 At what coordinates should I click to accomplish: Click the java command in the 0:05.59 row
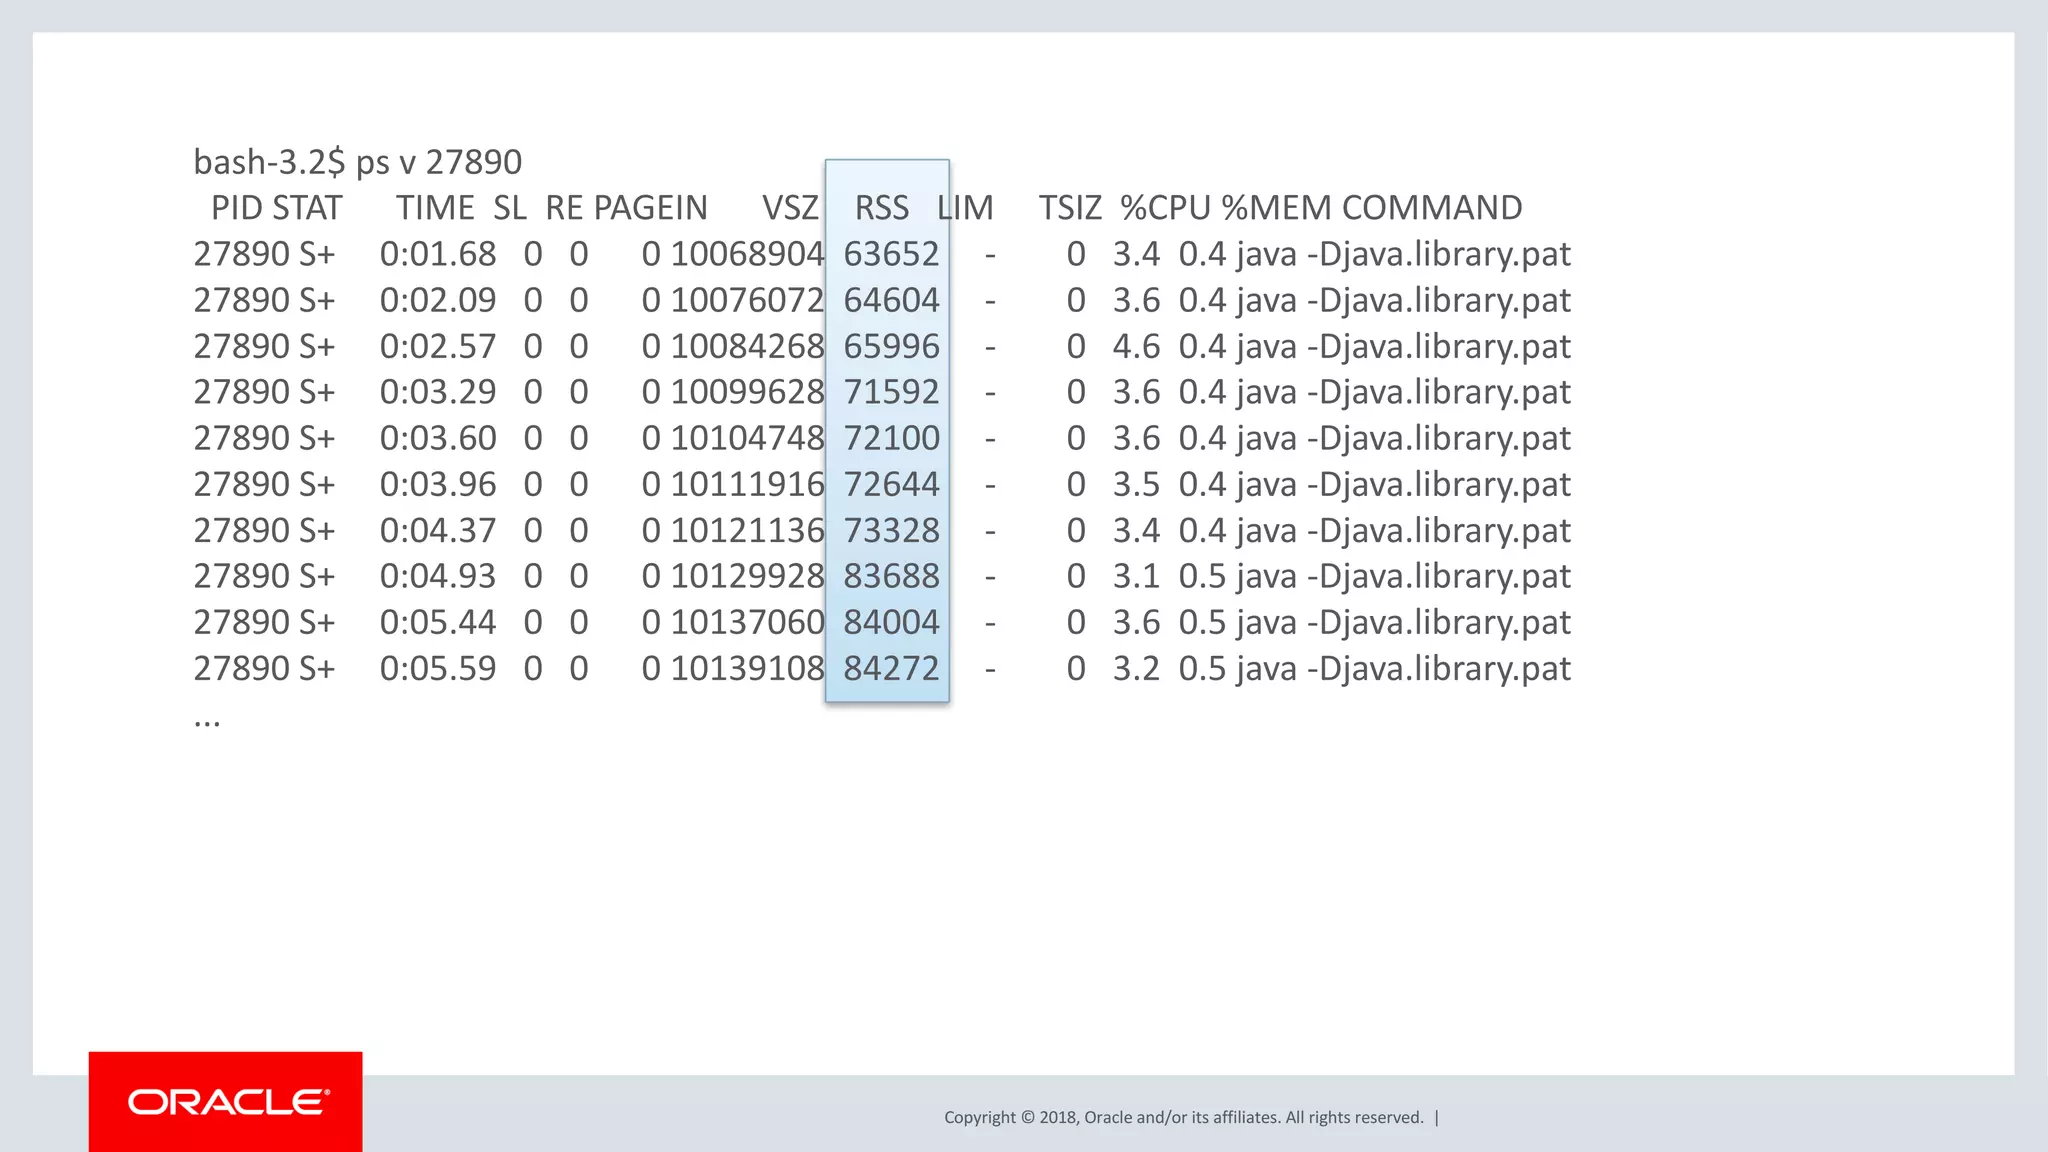pos(1404,669)
